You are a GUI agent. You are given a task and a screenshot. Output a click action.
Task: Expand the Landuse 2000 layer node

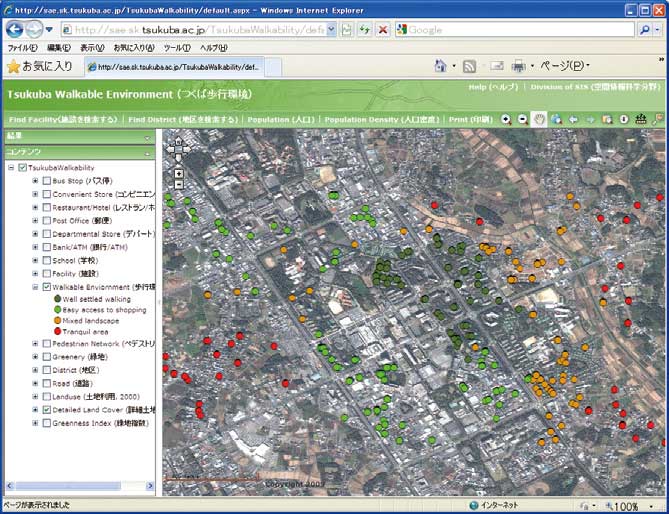(35, 396)
